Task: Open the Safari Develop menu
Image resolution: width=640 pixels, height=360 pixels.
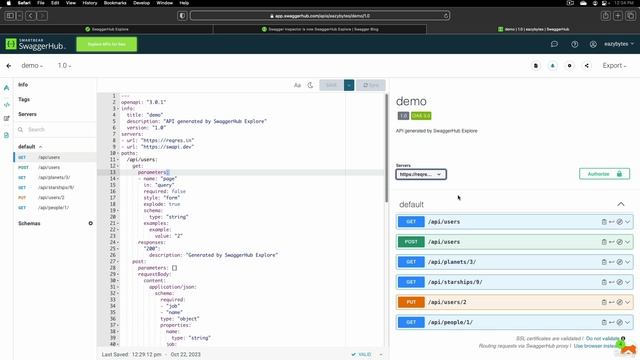Action: pos(142,3)
